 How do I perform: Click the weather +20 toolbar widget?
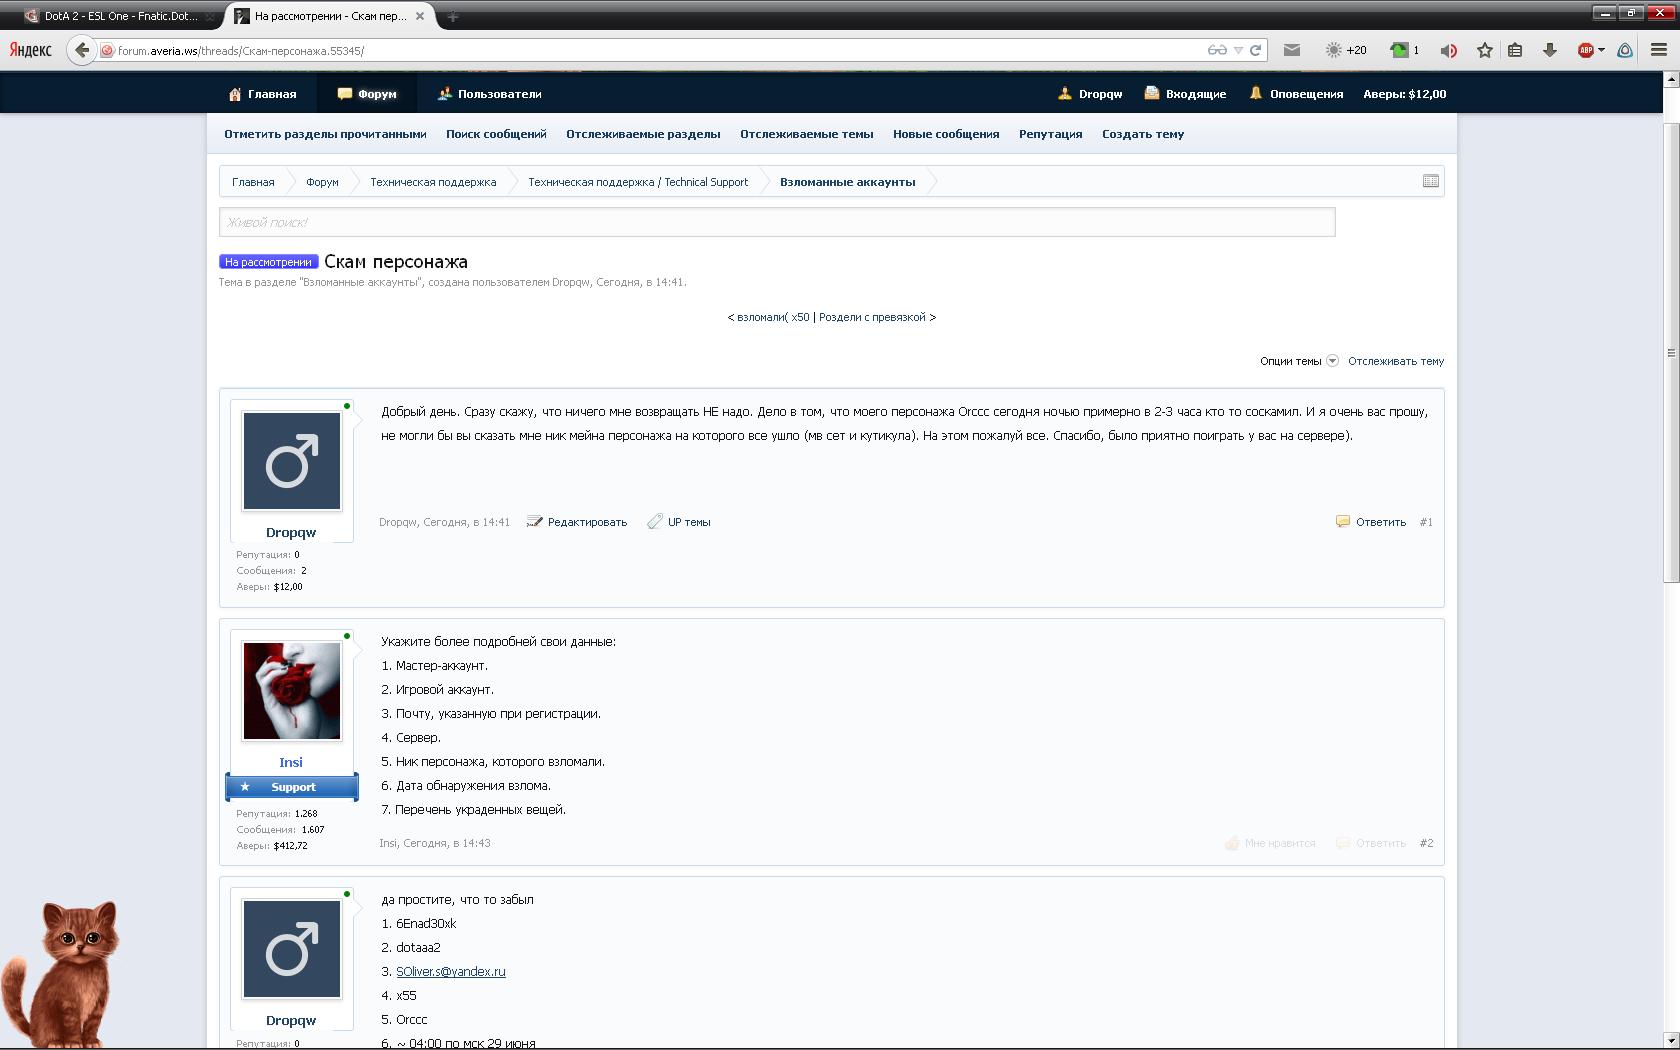tap(1346, 50)
